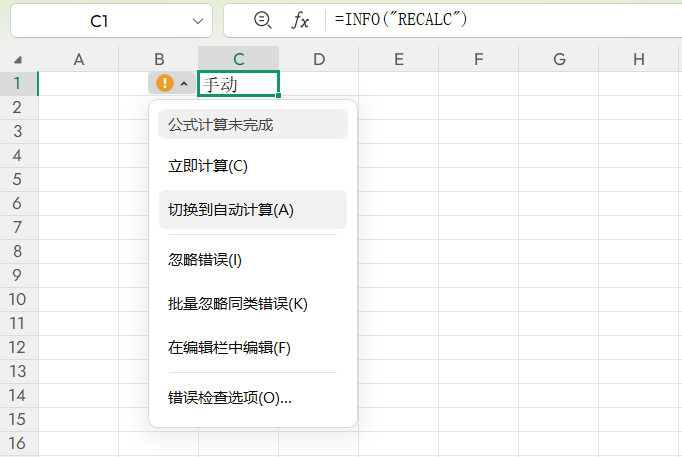Select 批量忽略同类错误(K) option
This screenshot has height=457, width=682.
coord(253,304)
